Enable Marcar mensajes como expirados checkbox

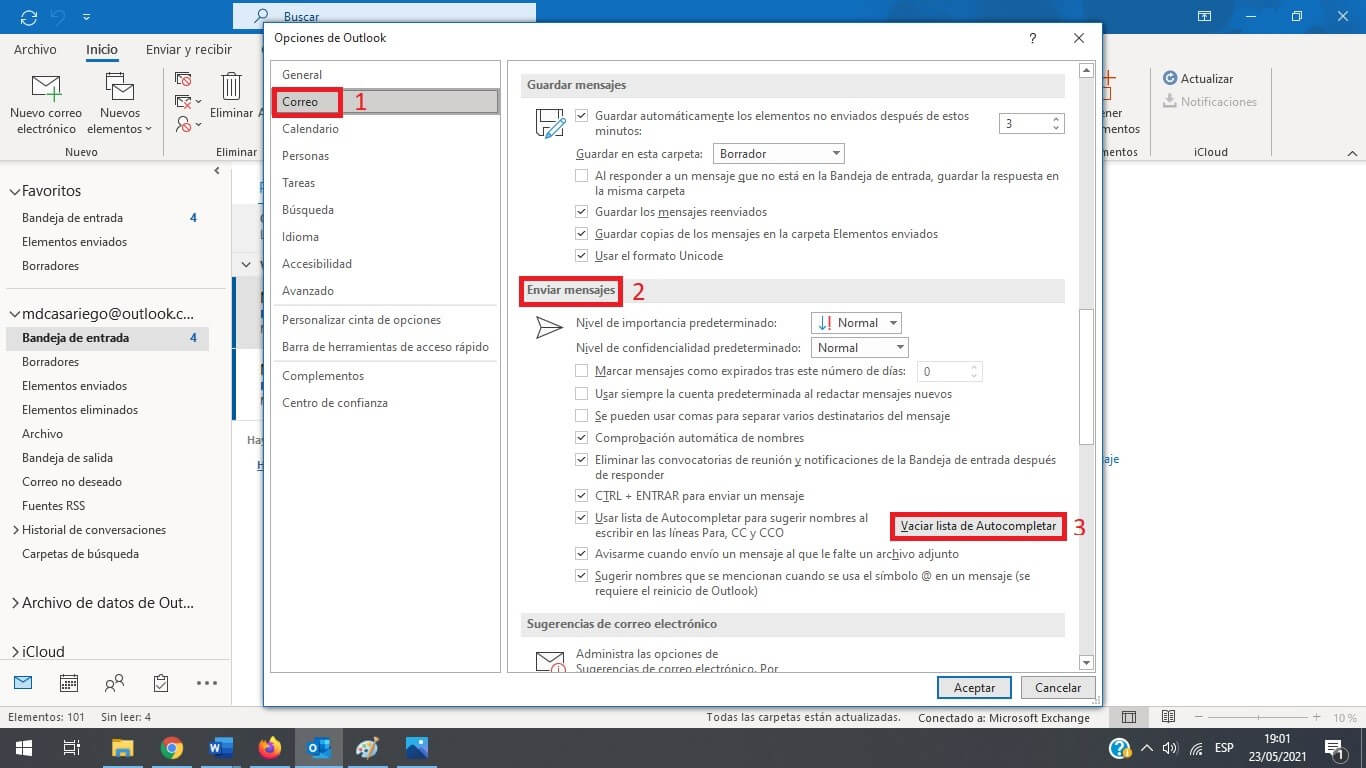(582, 371)
